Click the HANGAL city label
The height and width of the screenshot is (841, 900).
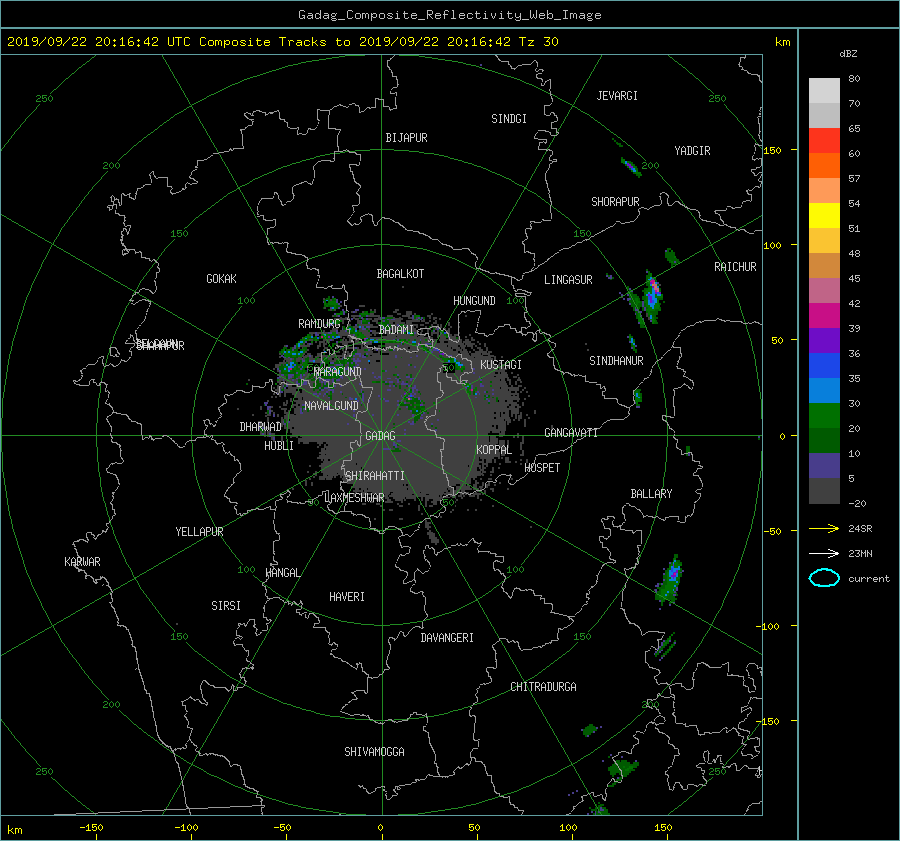coord(282,573)
